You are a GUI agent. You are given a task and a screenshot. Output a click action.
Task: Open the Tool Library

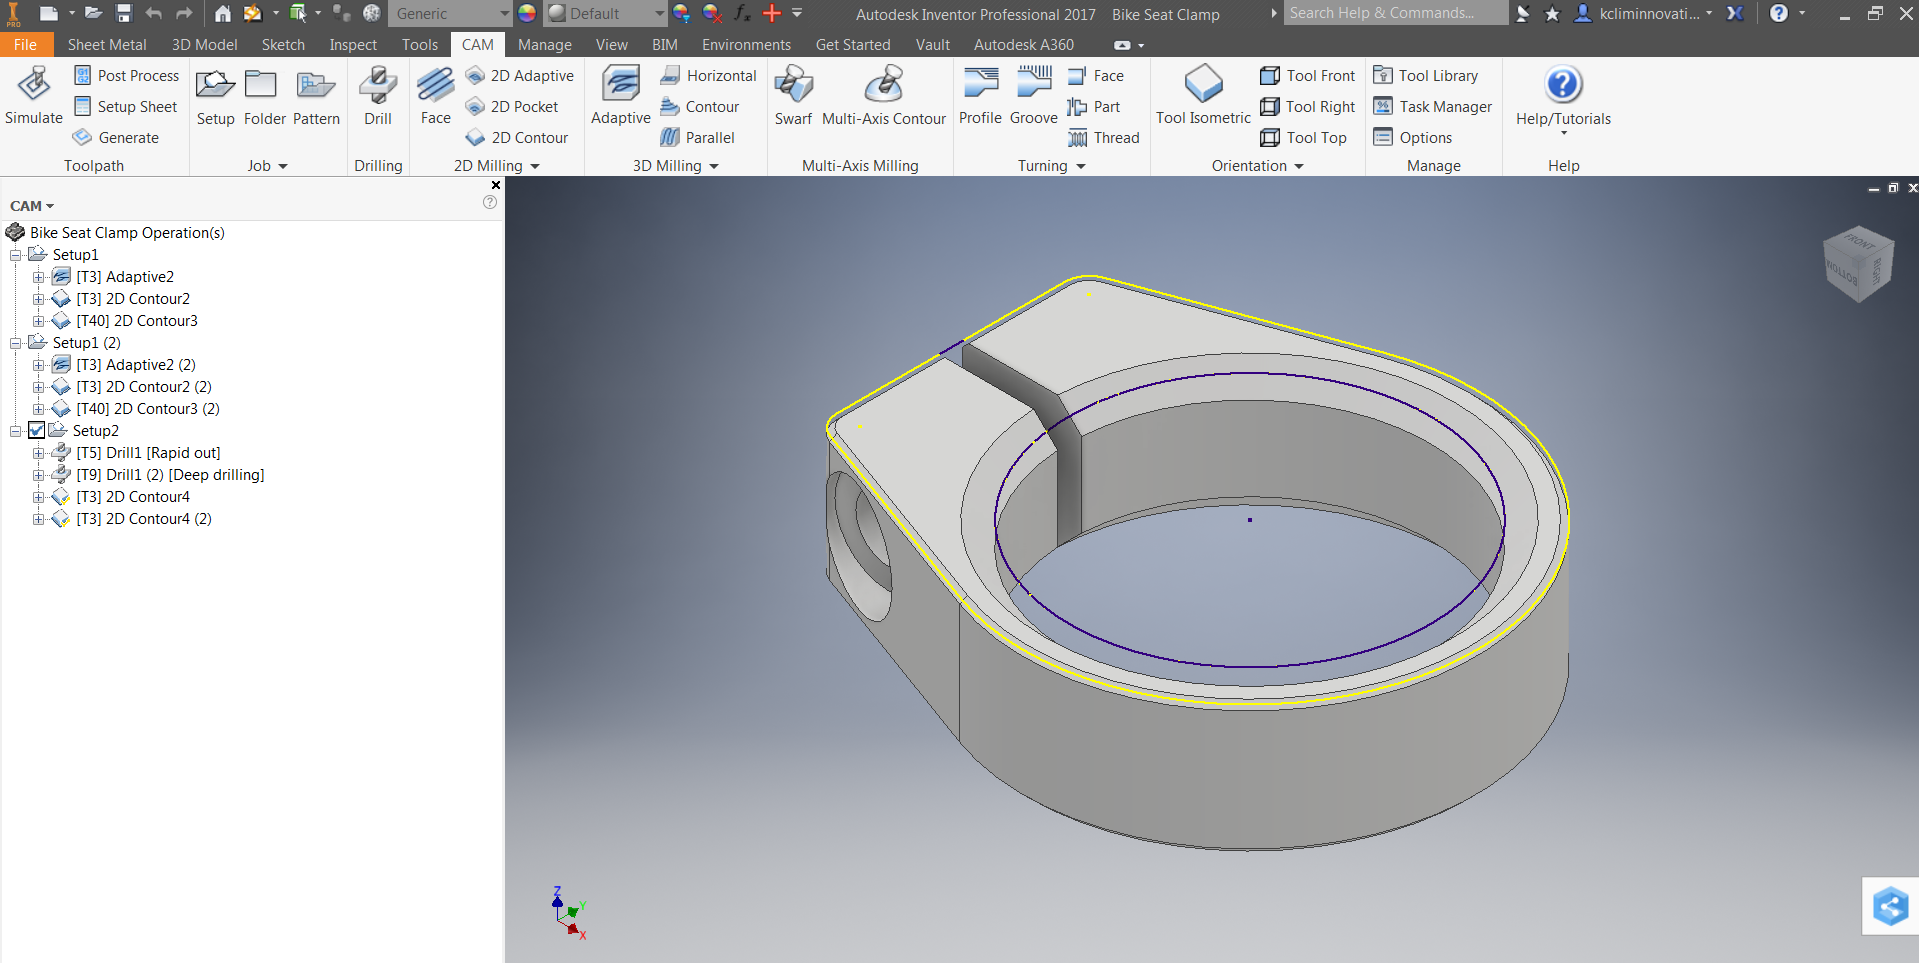coord(1425,76)
